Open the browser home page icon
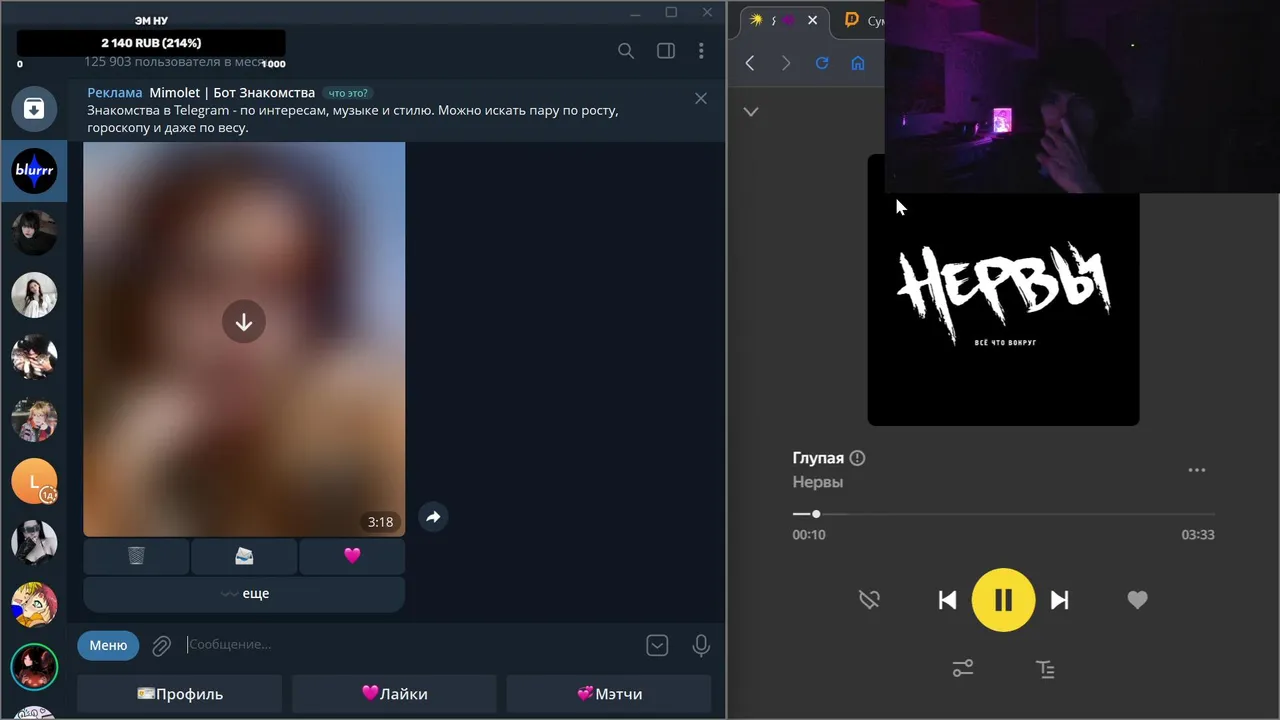Image resolution: width=1280 pixels, height=720 pixels. tap(858, 63)
